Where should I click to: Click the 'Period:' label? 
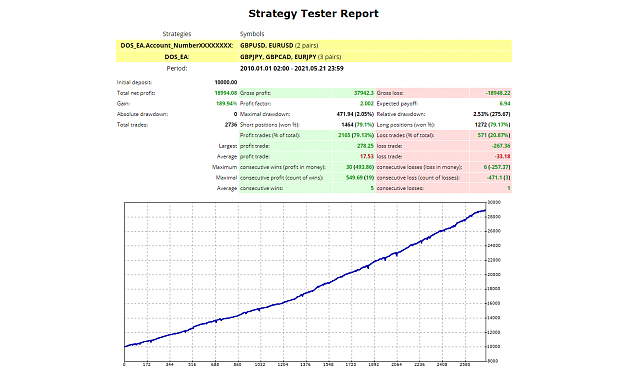[177, 69]
